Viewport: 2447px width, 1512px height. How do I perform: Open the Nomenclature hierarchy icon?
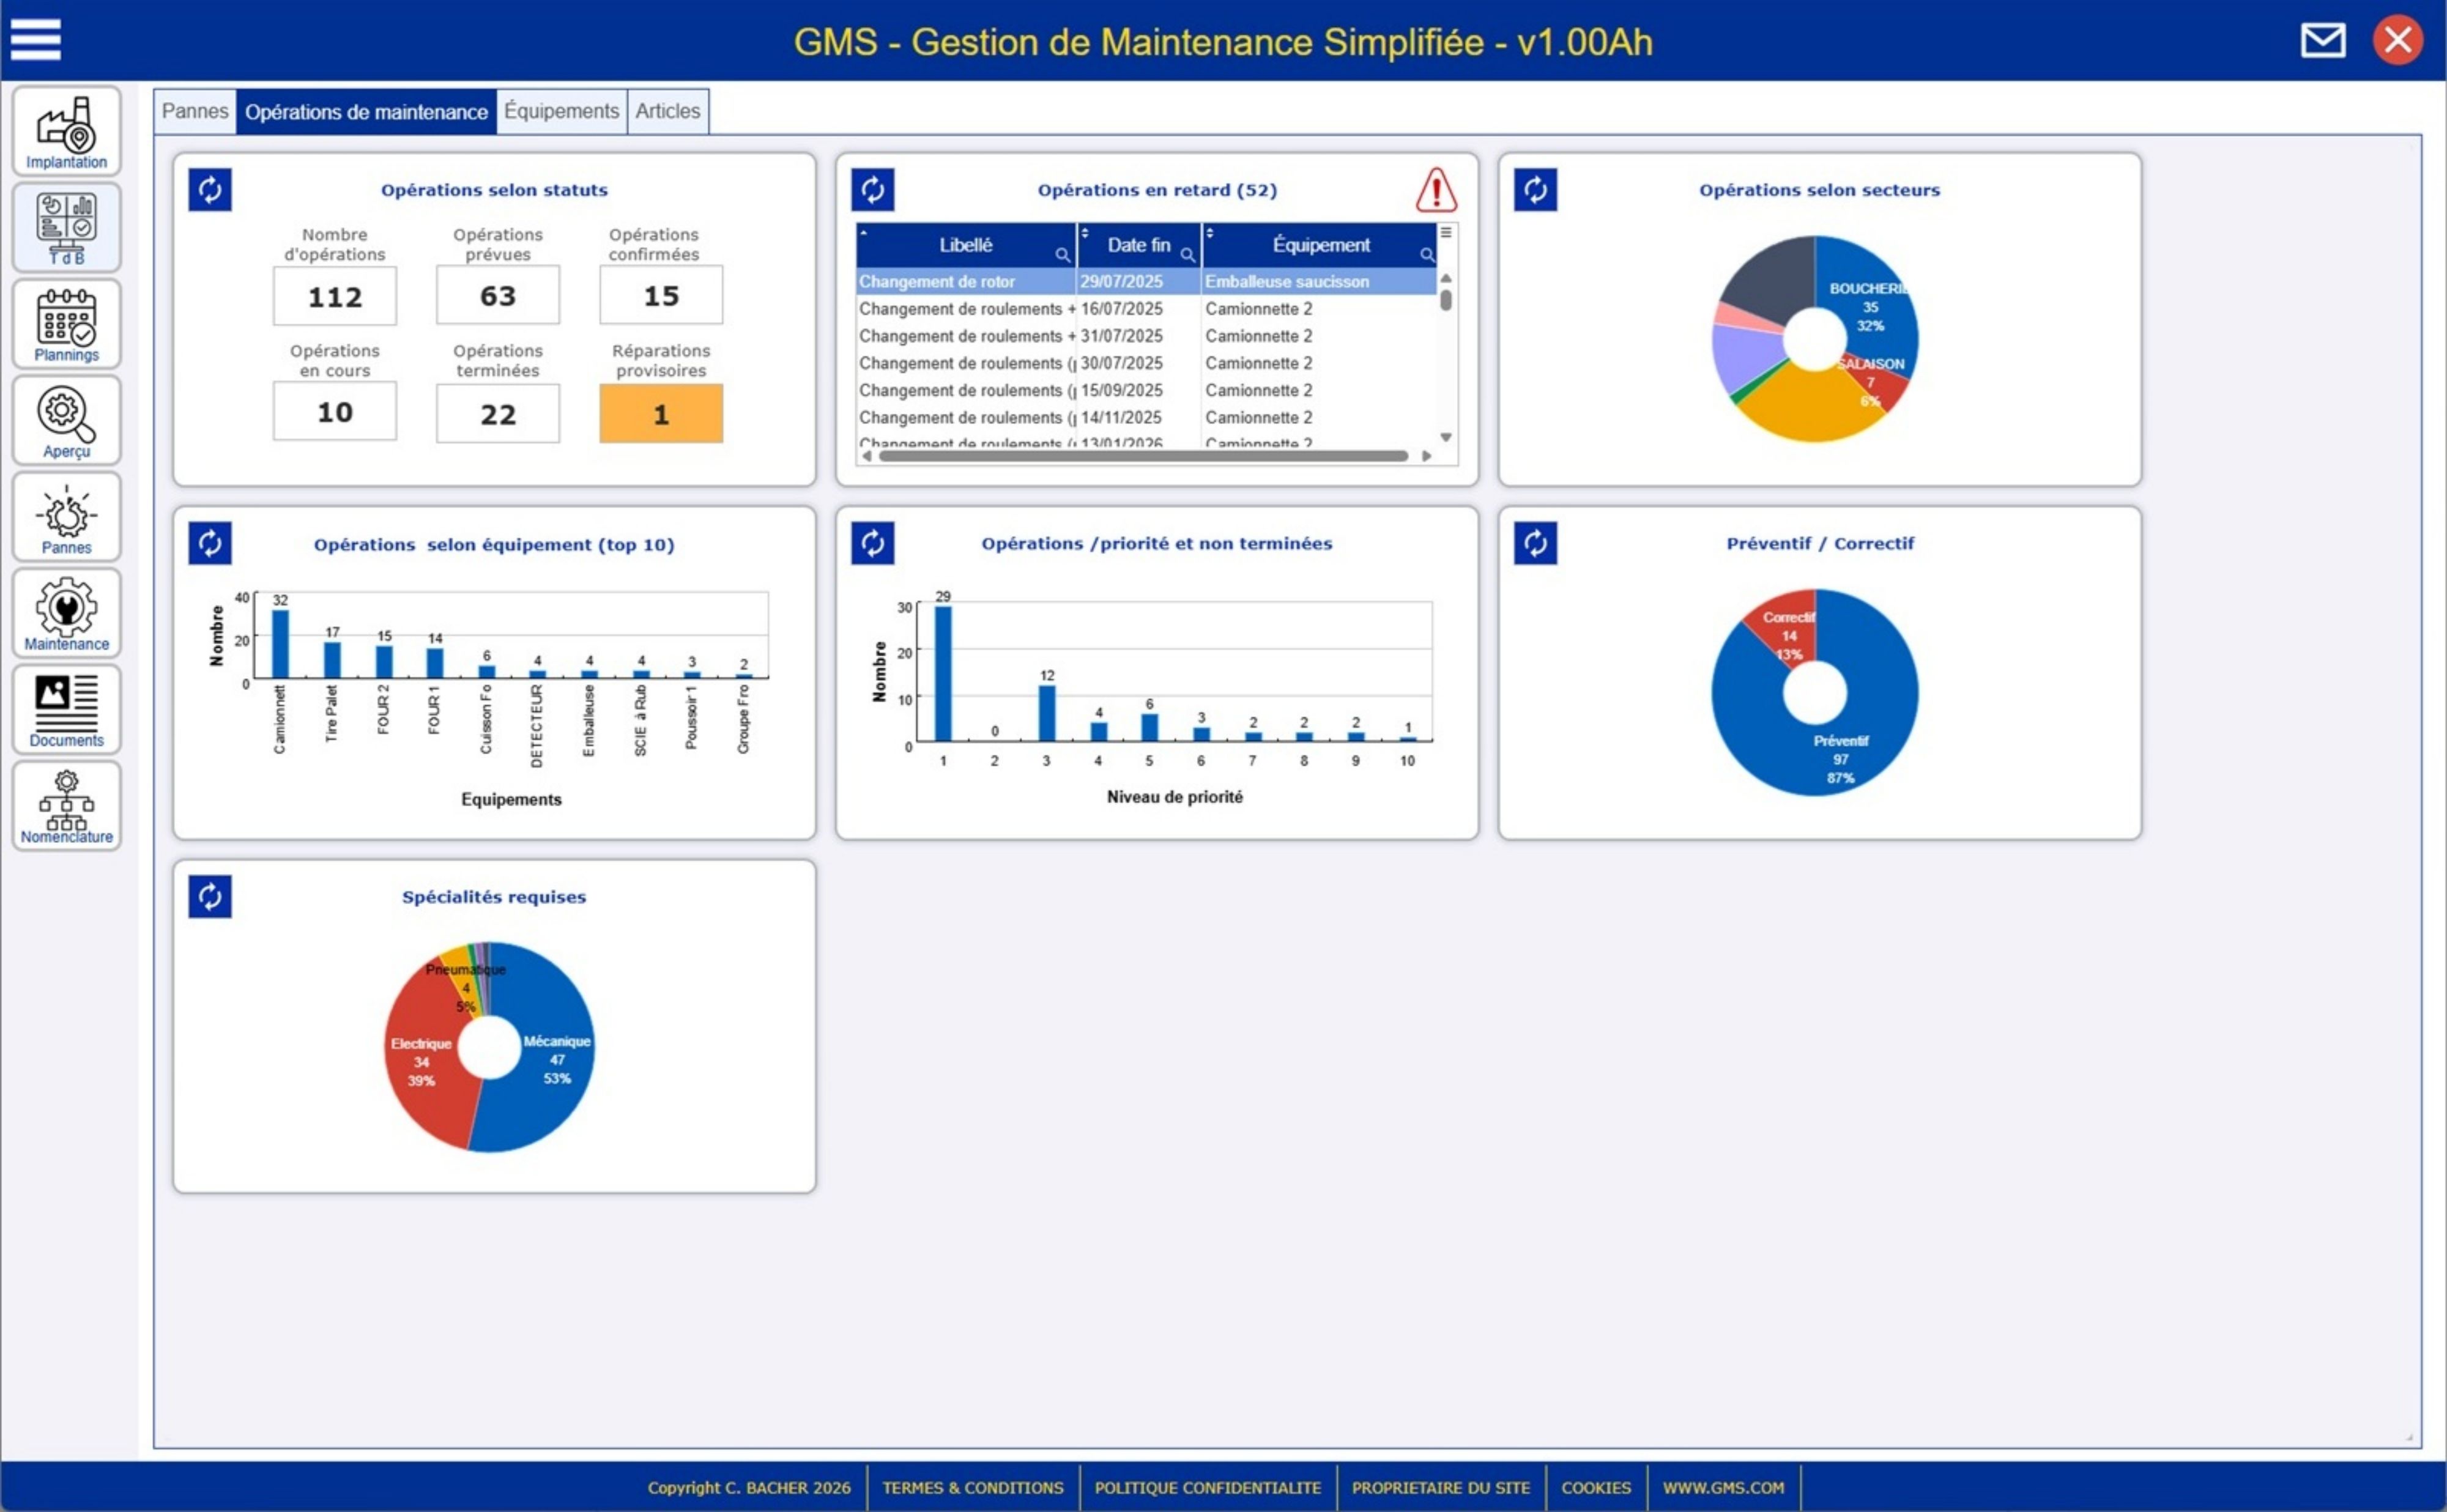(66, 805)
